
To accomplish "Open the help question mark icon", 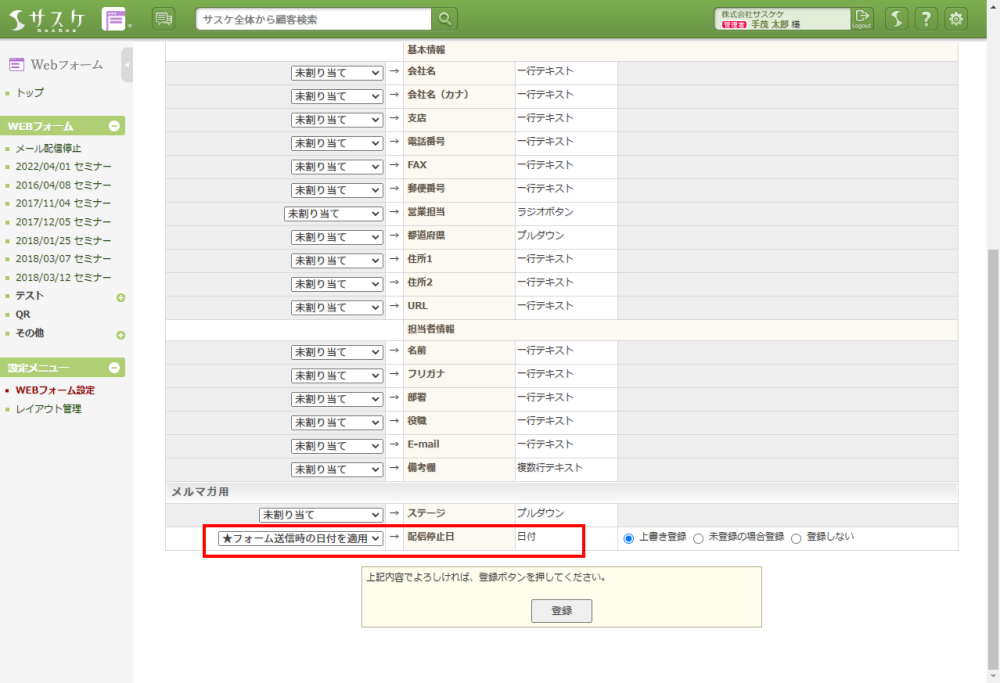I will pyautogui.click(x=927, y=19).
